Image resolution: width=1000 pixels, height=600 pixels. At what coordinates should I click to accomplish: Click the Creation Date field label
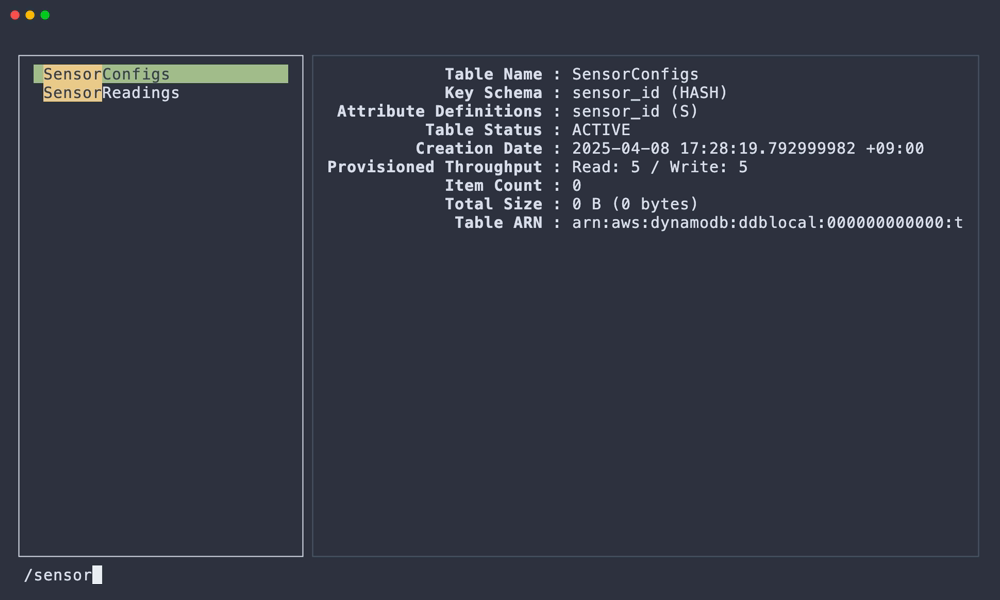[x=479, y=149]
